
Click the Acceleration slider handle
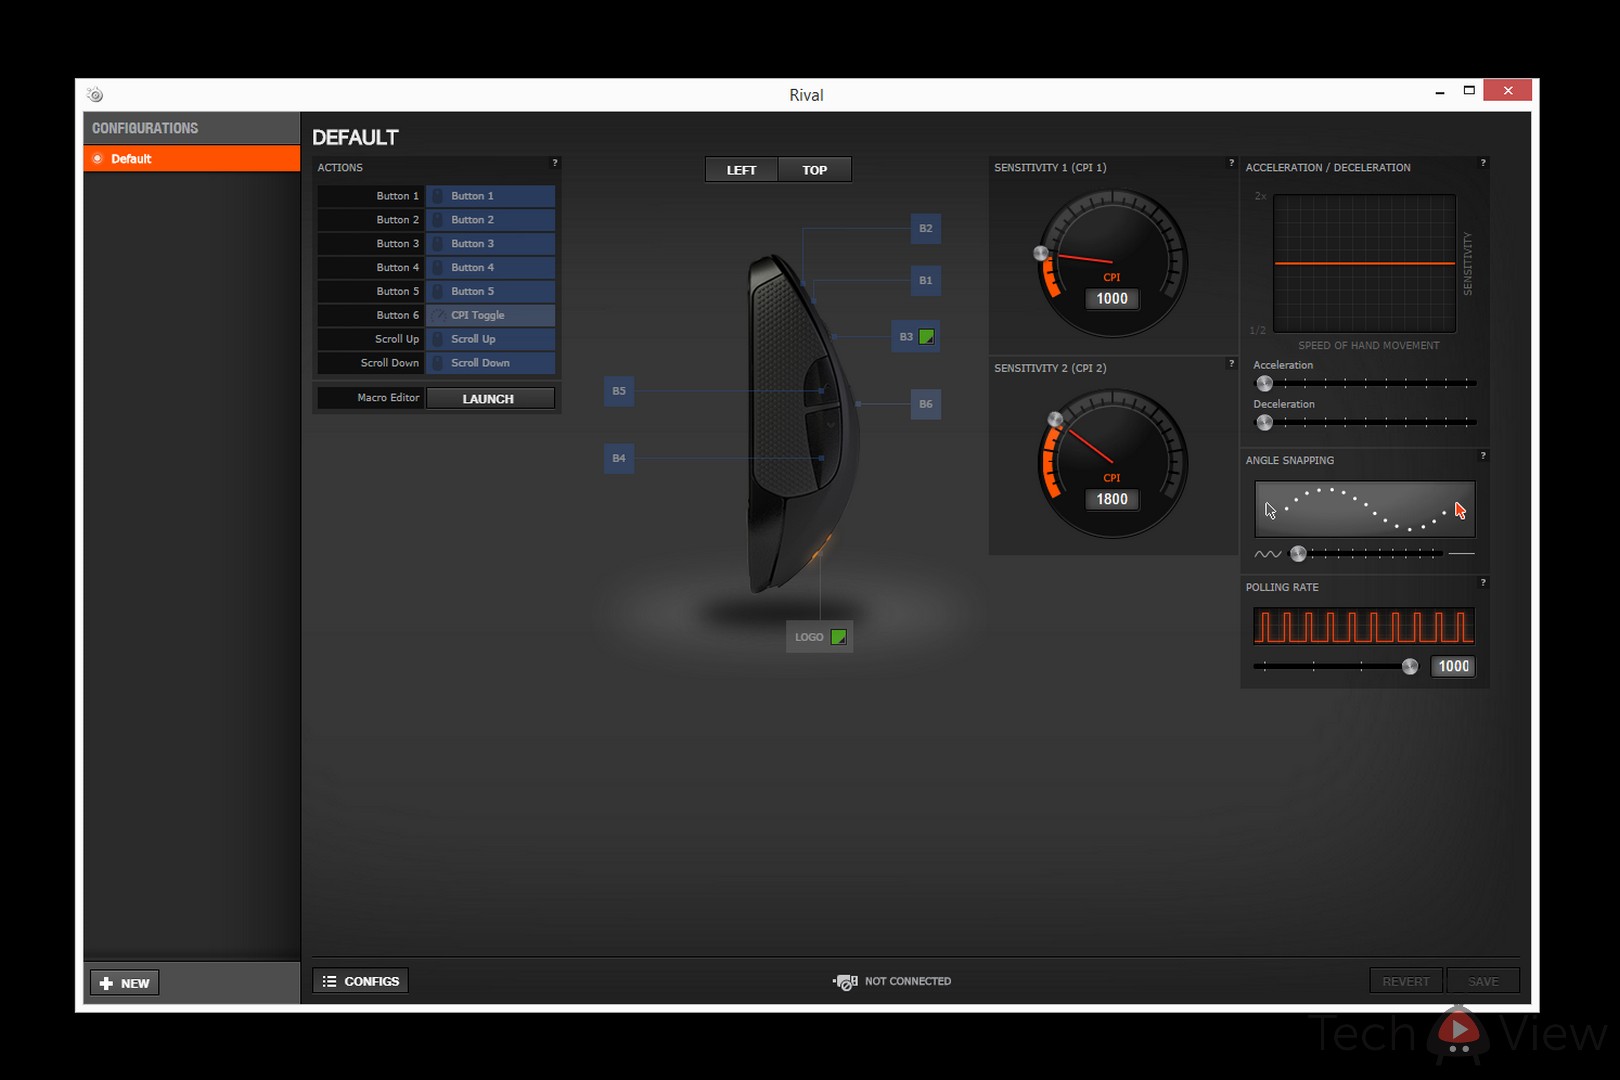(x=1265, y=383)
